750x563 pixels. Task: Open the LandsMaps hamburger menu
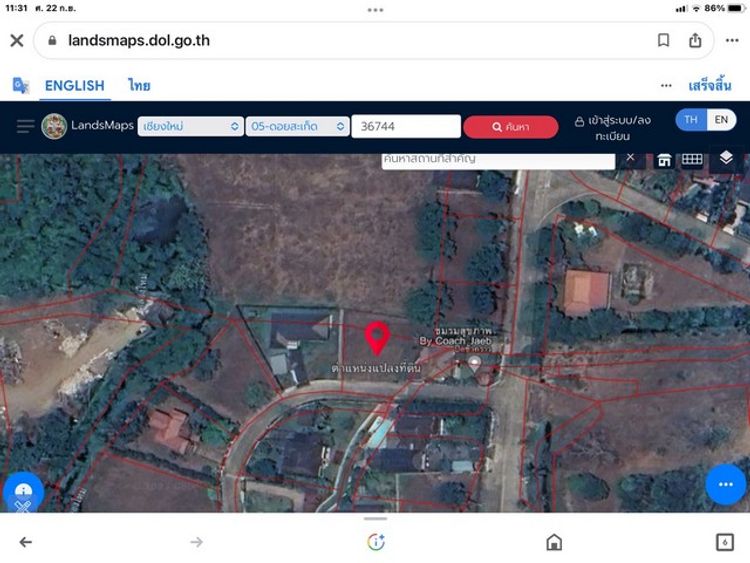[25, 126]
